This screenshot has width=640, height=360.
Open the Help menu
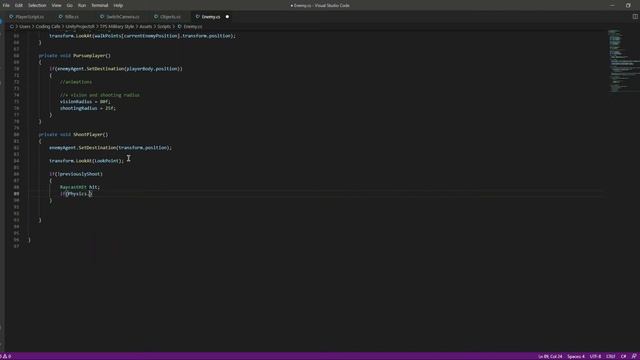click(118, 5)
